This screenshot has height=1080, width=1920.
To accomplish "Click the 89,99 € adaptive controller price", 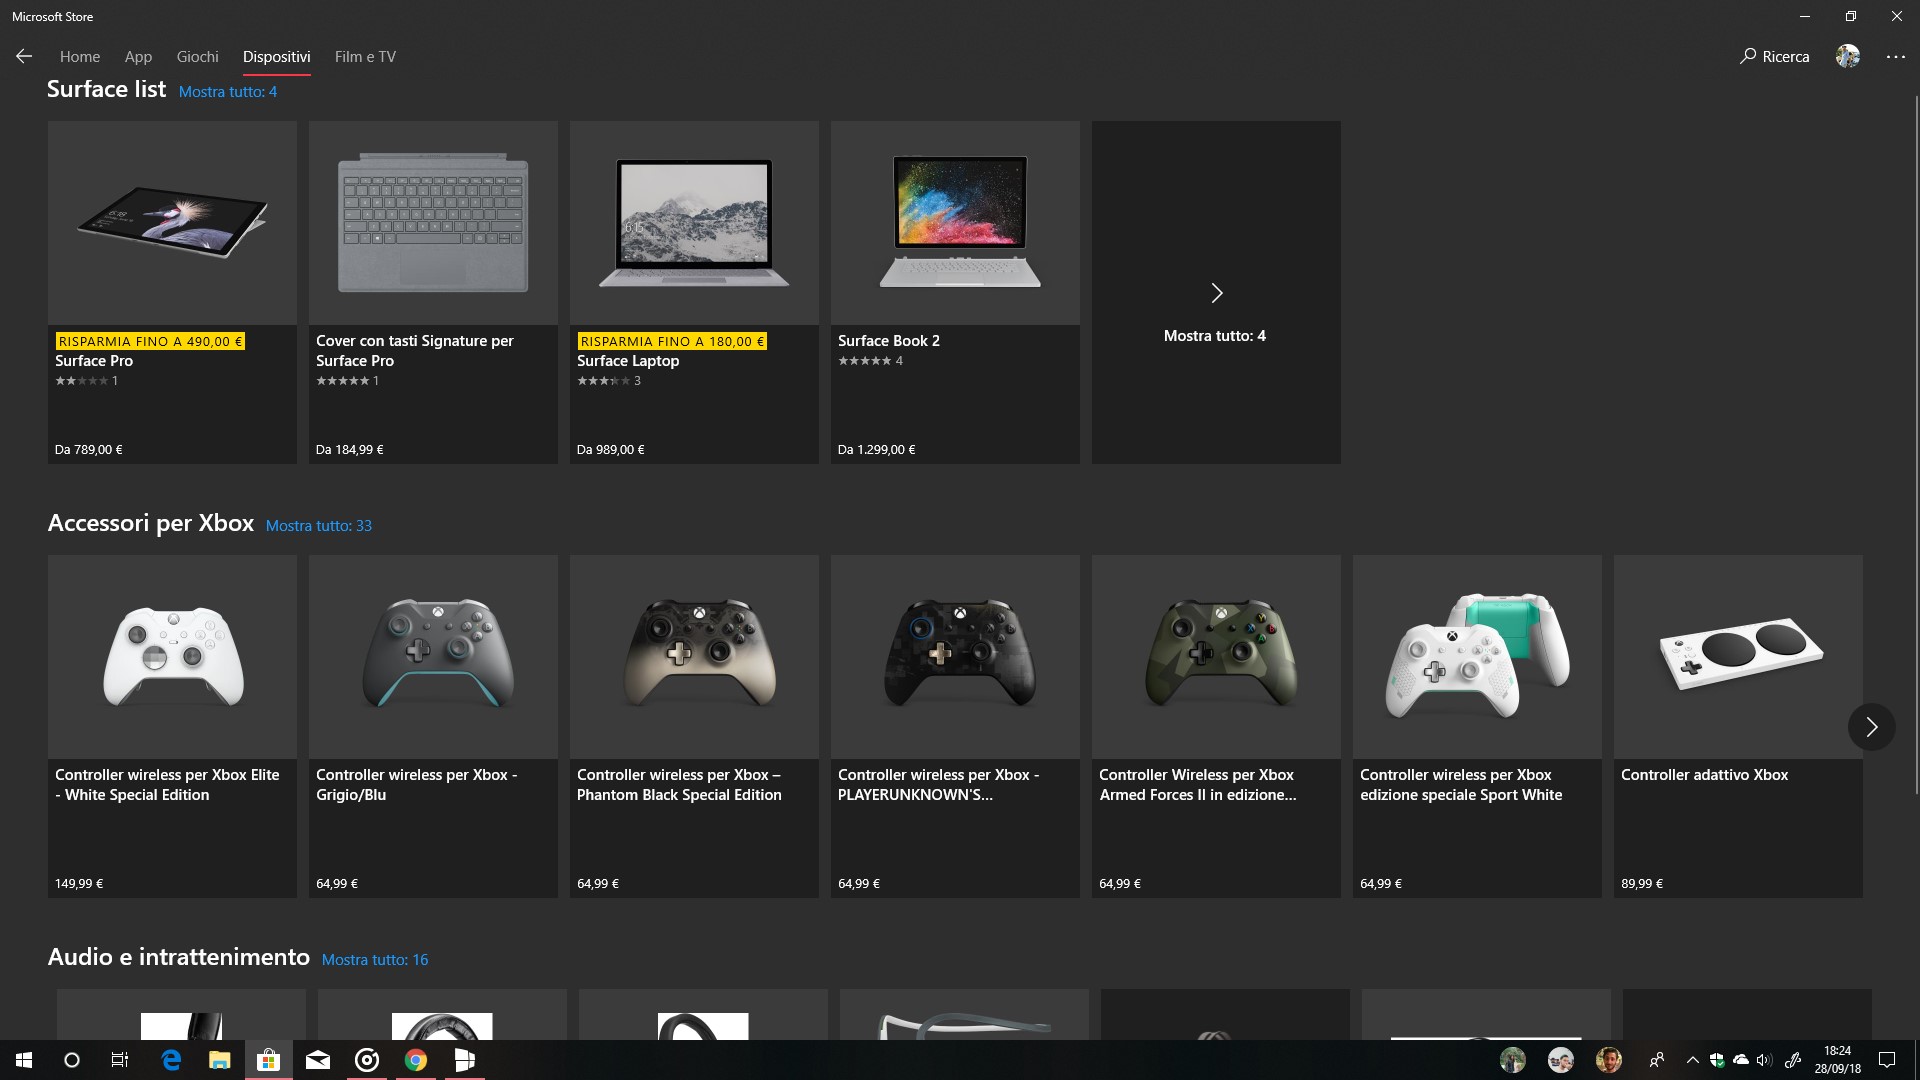I will click(x=1642, y=884).
